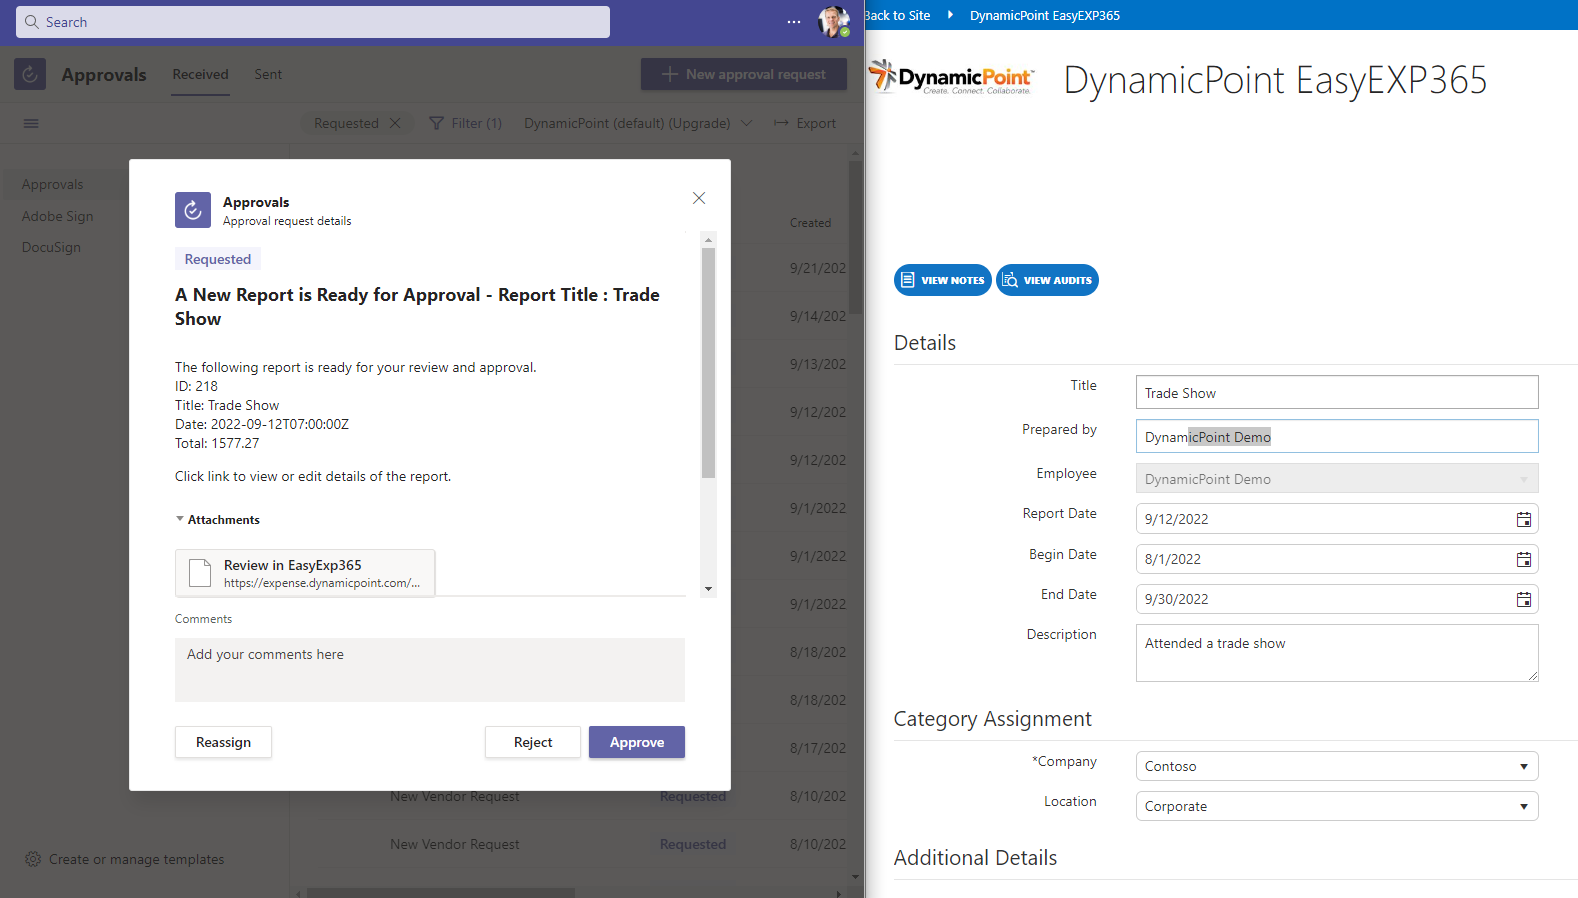Viewport: 1578px width, 898px height.
Task: Click the Approve button
Action: click(x=637, y=742)
